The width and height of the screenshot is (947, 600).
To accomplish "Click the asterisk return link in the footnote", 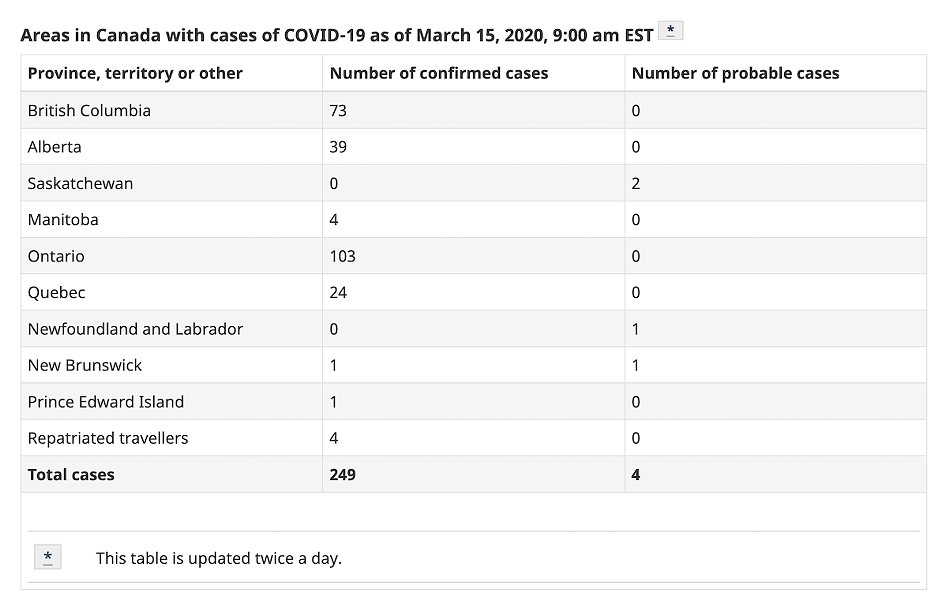I will click(x=48, y=556).
